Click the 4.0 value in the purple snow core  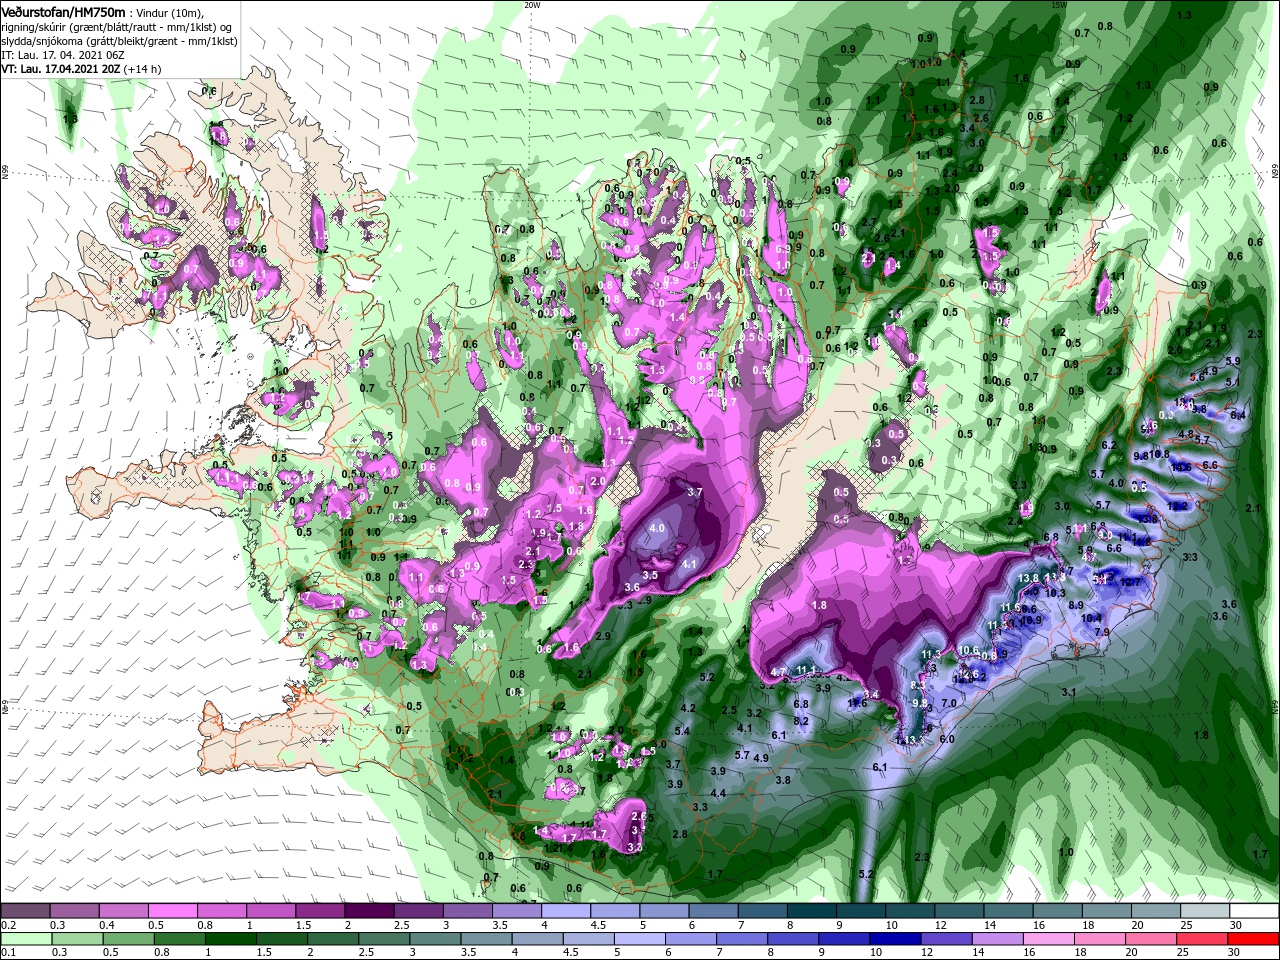tap(657, 527)
